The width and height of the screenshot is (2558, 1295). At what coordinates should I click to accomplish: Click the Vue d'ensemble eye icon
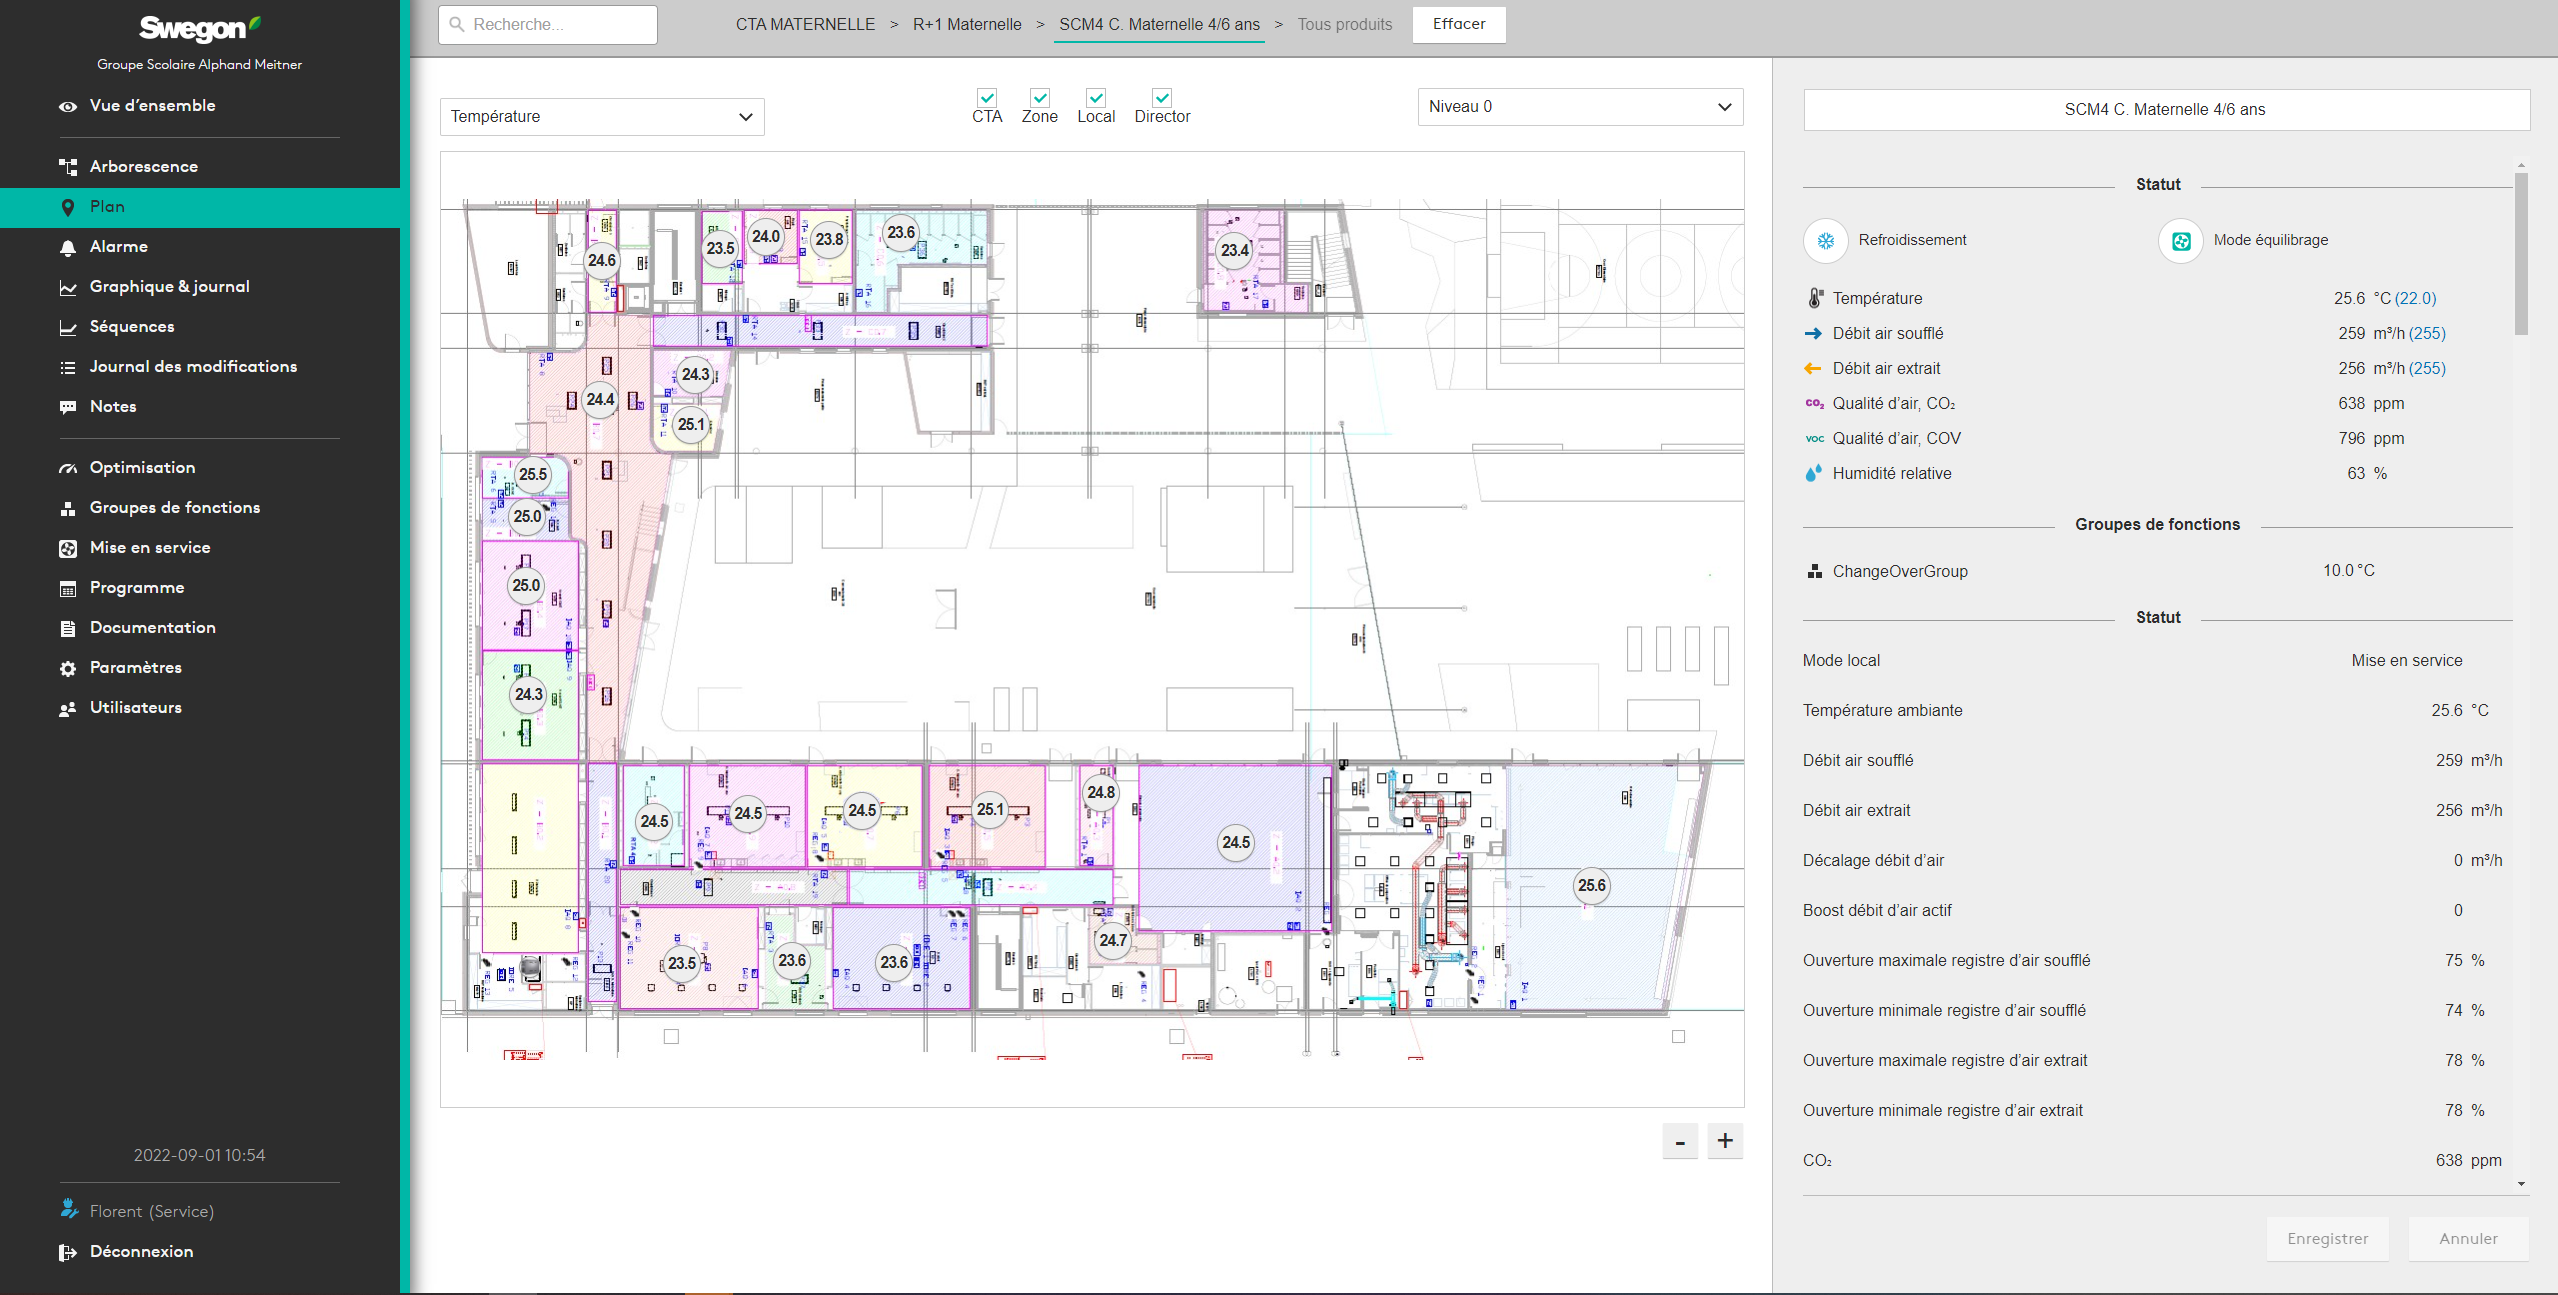tap(68, 106)
